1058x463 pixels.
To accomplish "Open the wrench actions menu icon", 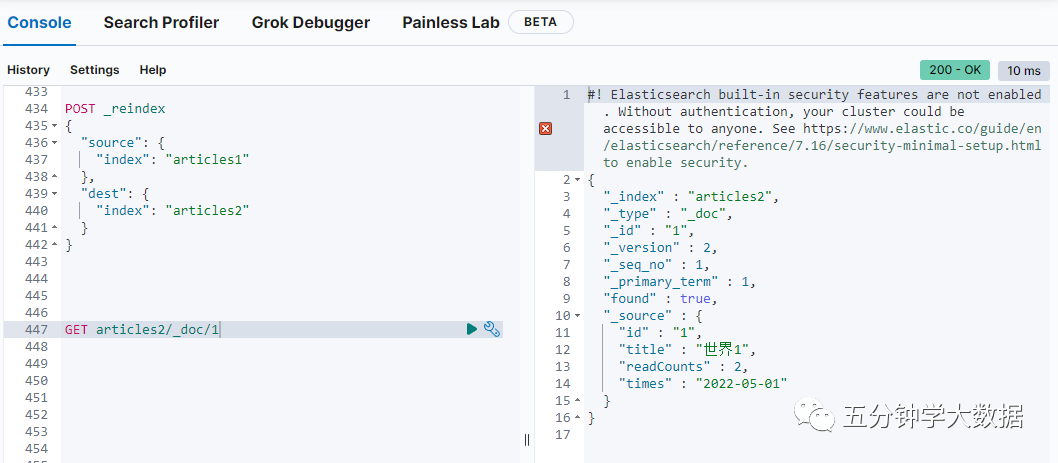I will (491, 329).
